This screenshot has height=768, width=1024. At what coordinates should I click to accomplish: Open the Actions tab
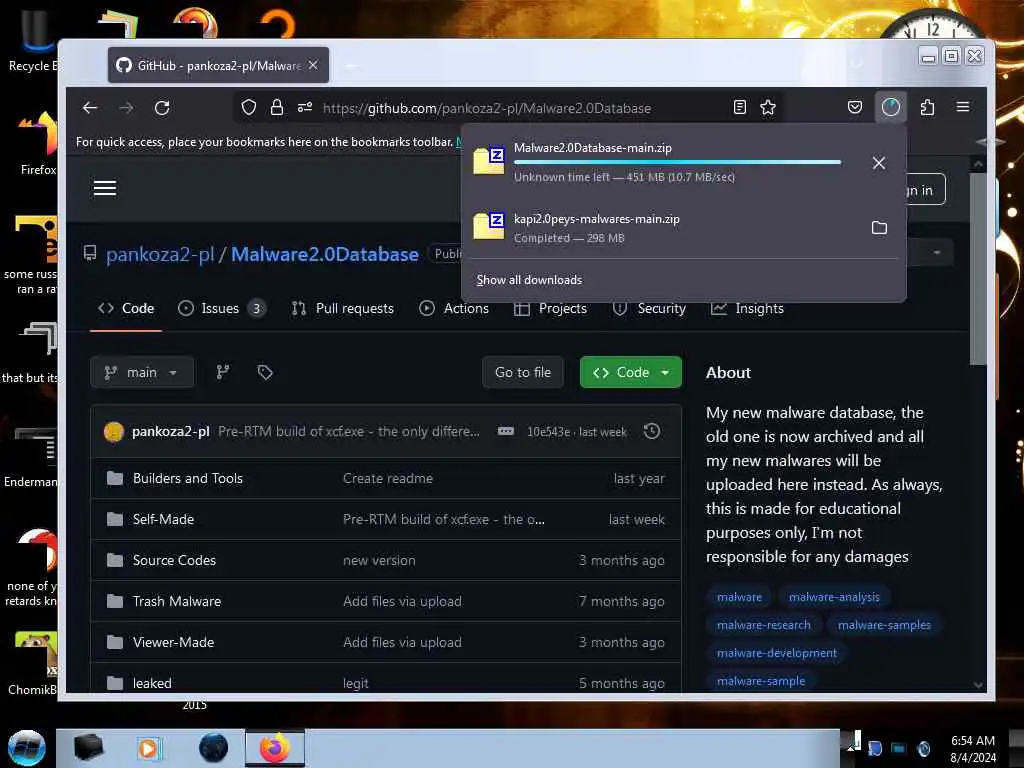point(454,308)
